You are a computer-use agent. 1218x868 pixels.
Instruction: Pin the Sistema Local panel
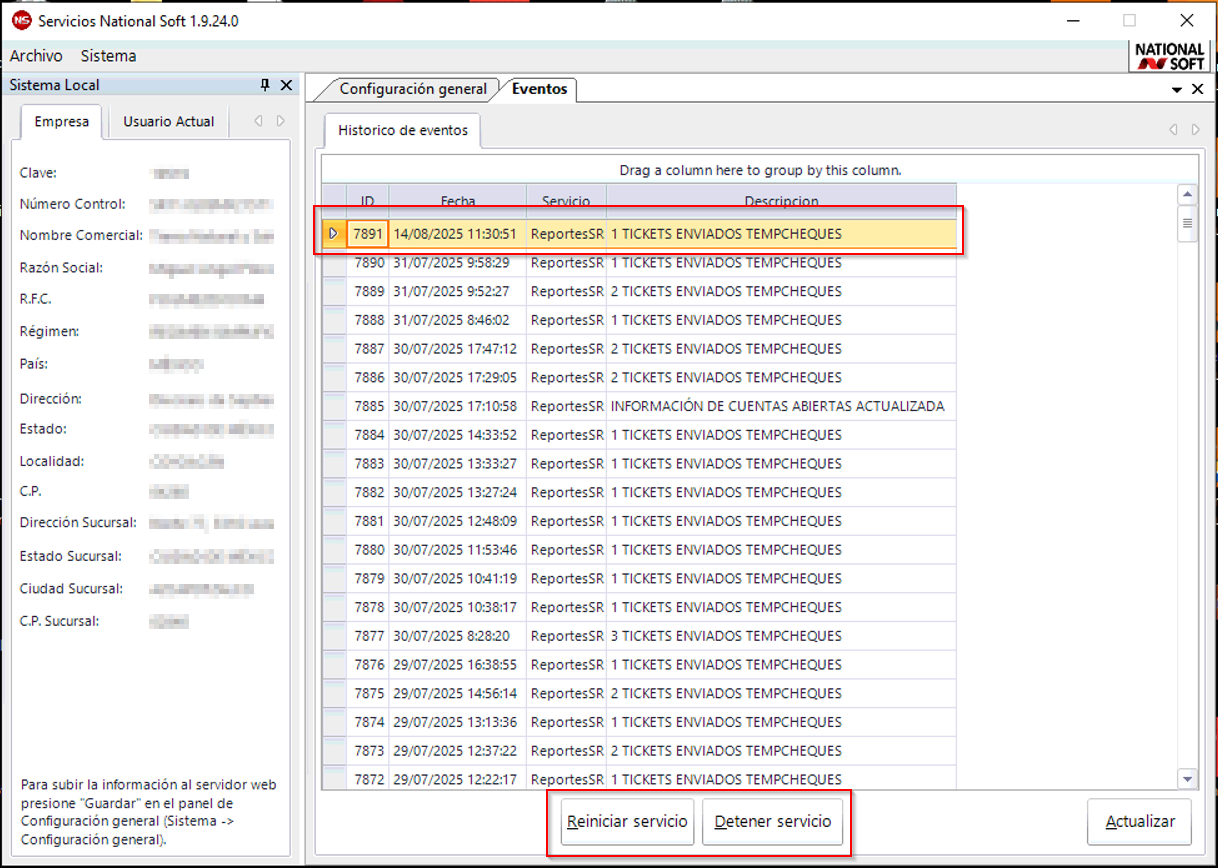(x=265, y=85)
